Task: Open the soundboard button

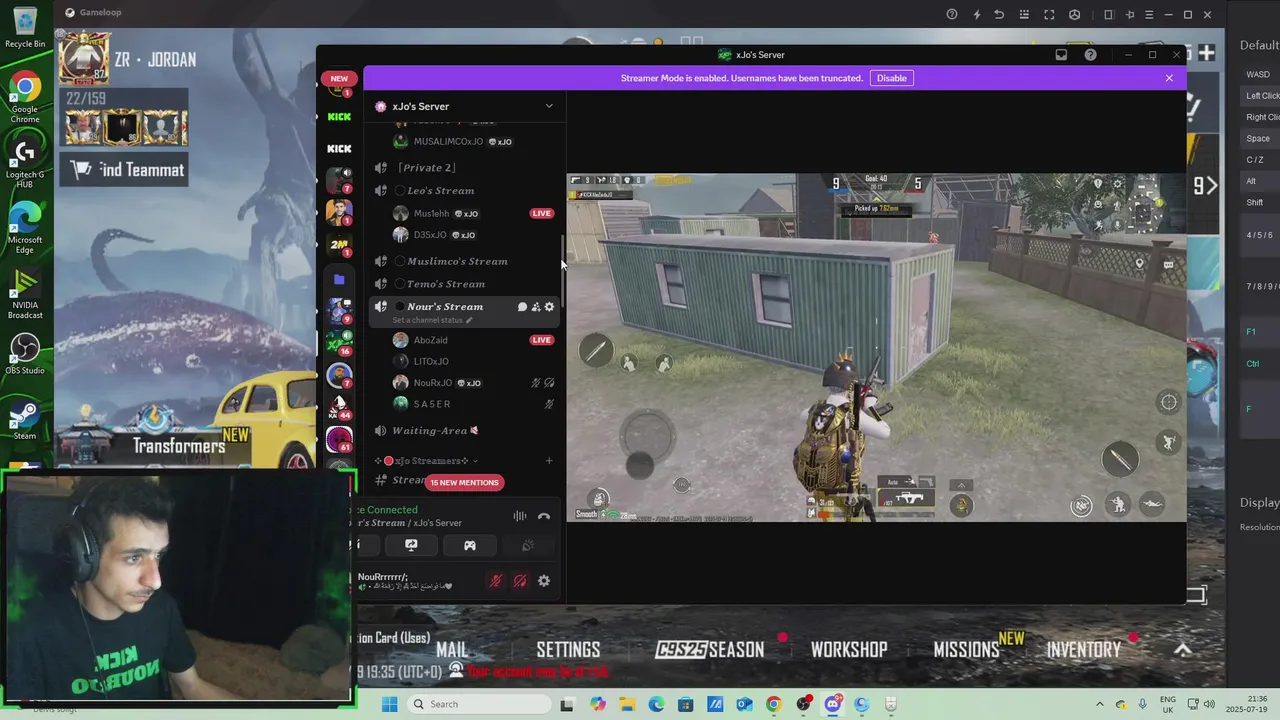Action: 528,545
